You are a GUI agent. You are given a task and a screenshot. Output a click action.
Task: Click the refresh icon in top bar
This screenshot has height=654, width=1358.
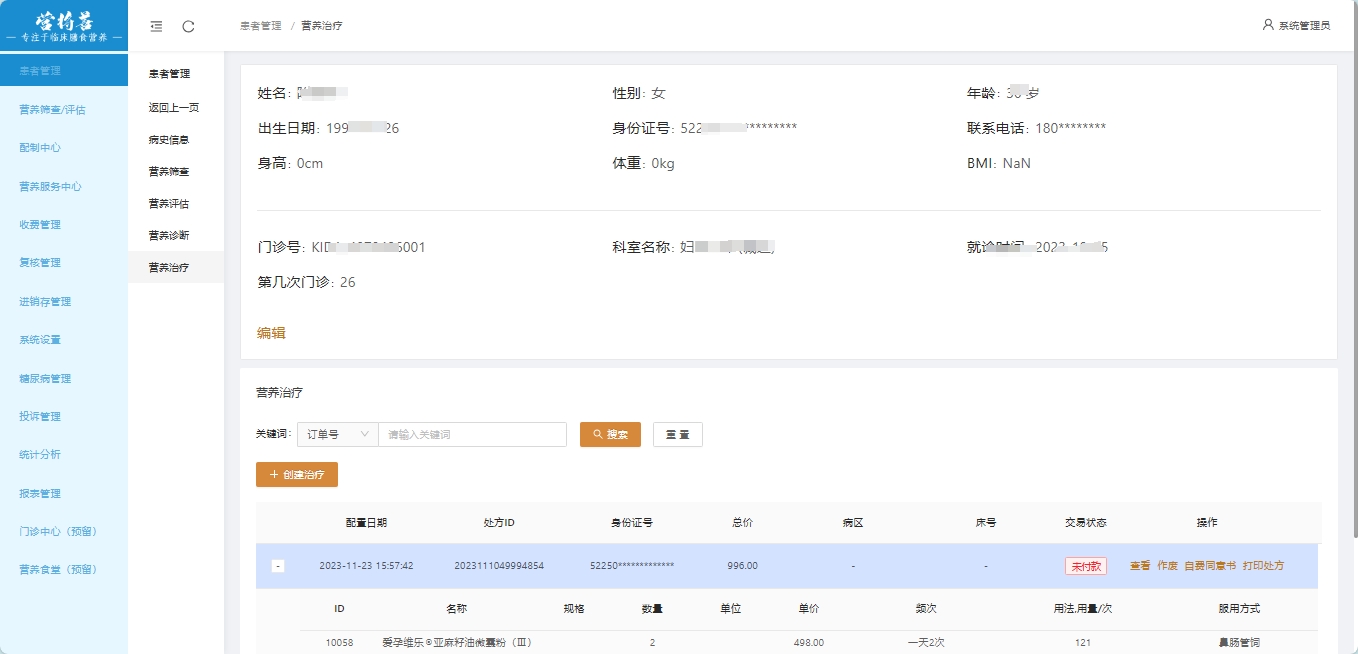[188, 26]
